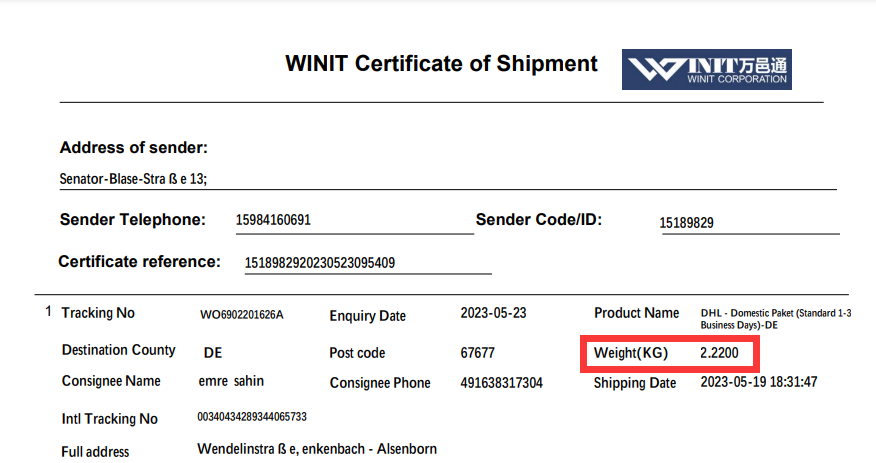This screenshot has height=463, width=876.
Task: Click tracking number WO6902201626A
Action: coord(242,315)
